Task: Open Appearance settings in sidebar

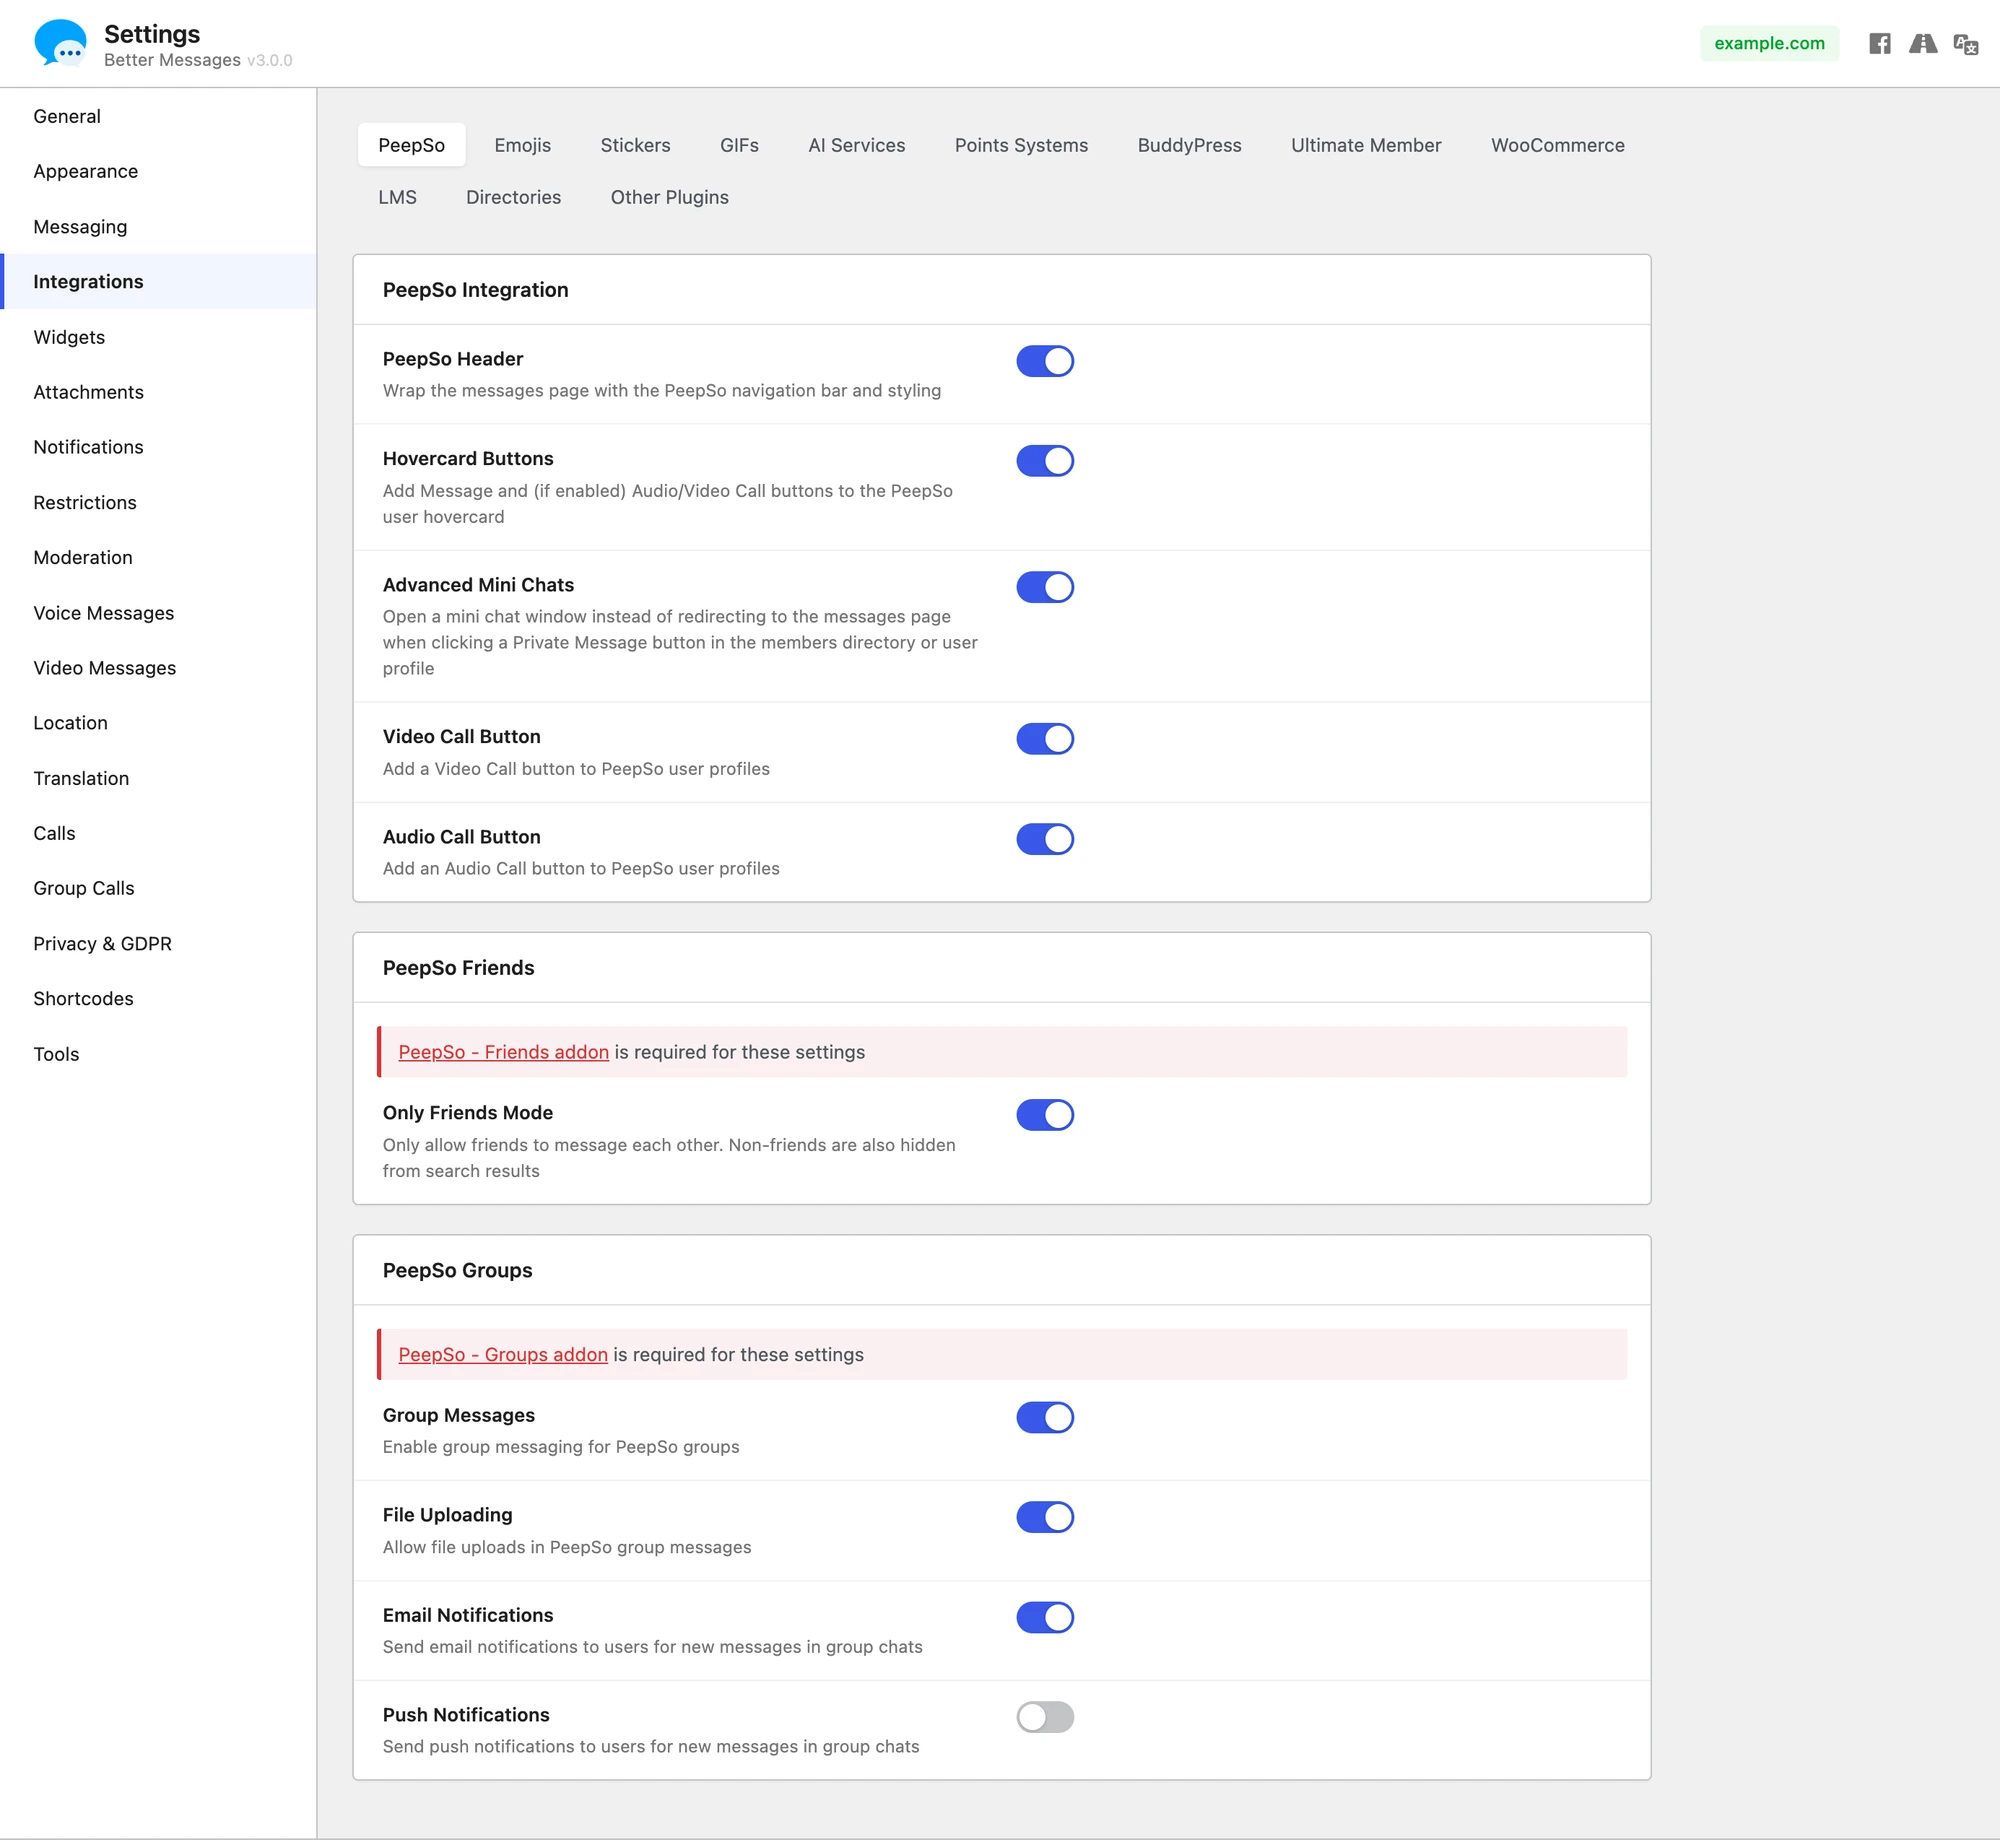Action: click(158, 171)
